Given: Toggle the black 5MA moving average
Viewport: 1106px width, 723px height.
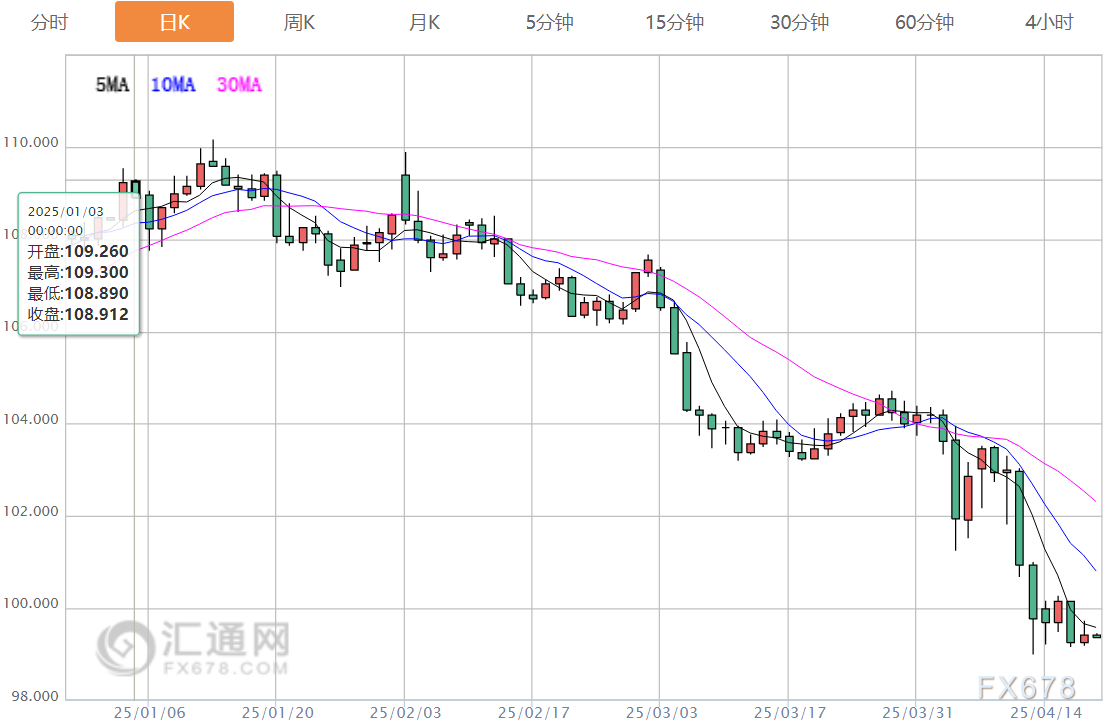Looking at the screenshot, I should point(114,86).
